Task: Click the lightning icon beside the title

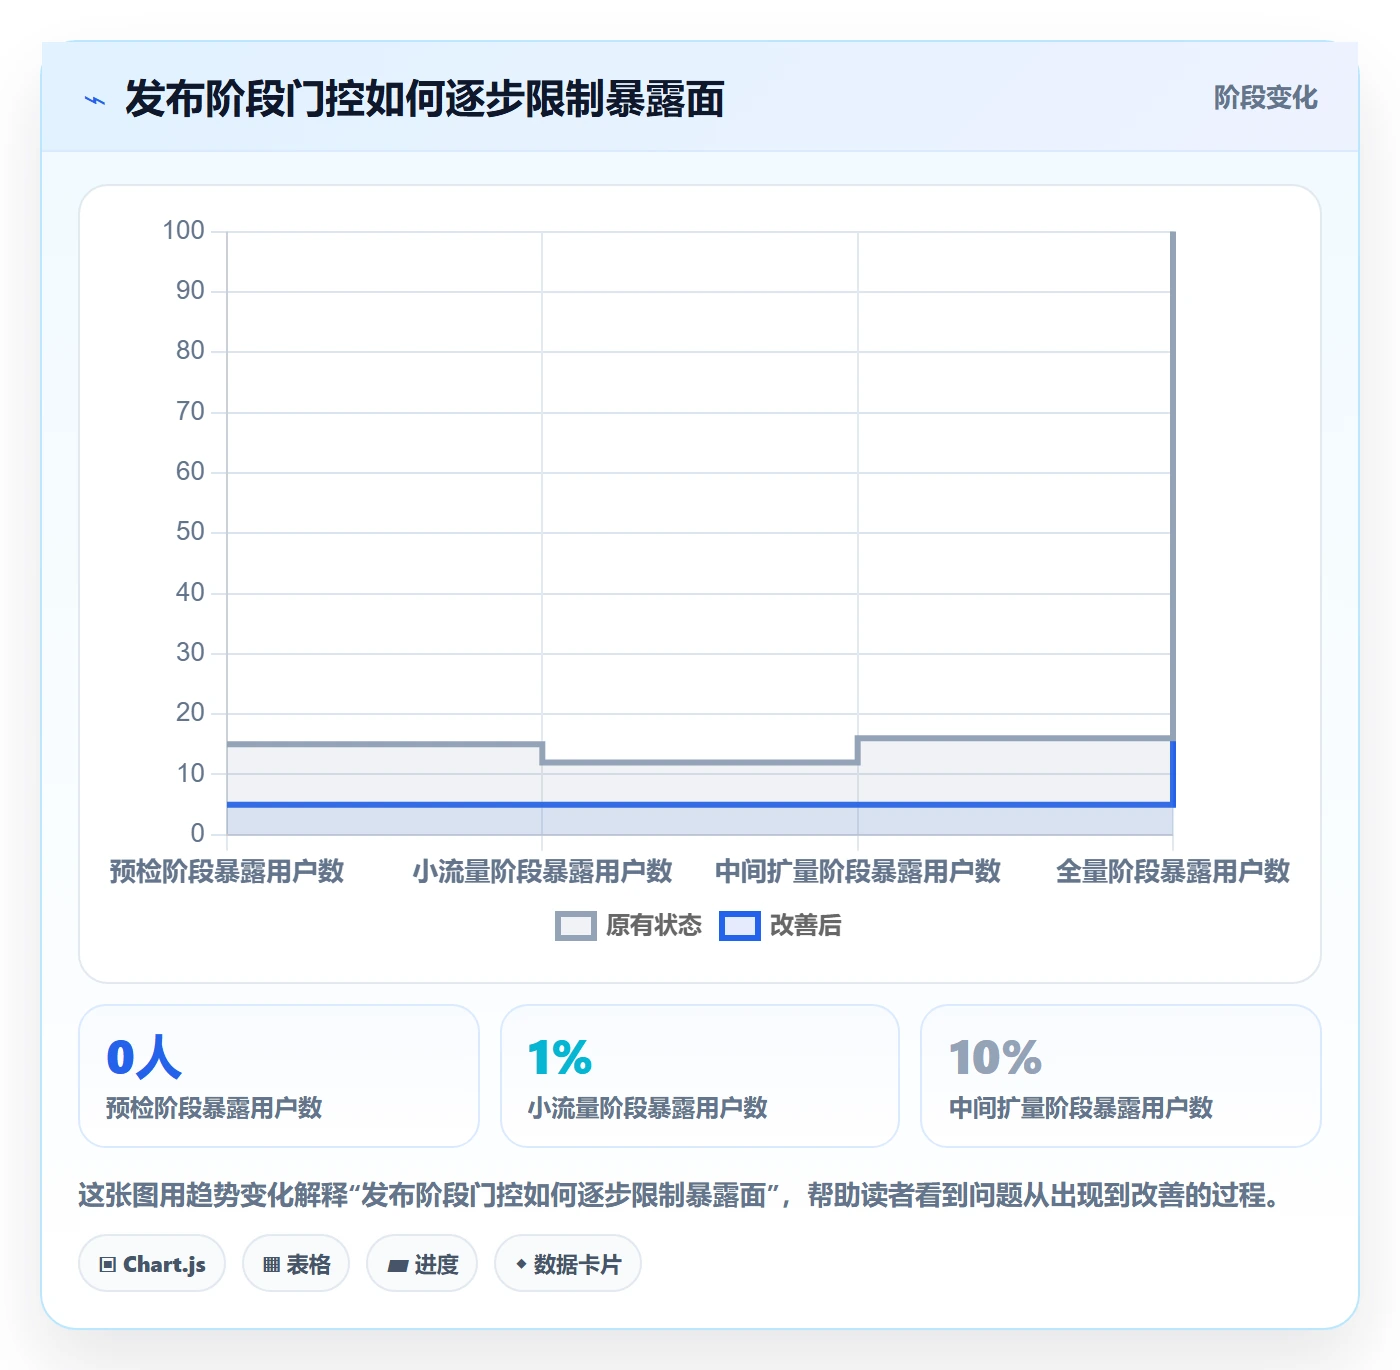Action: pyautogui.click(x=95, y=100)
